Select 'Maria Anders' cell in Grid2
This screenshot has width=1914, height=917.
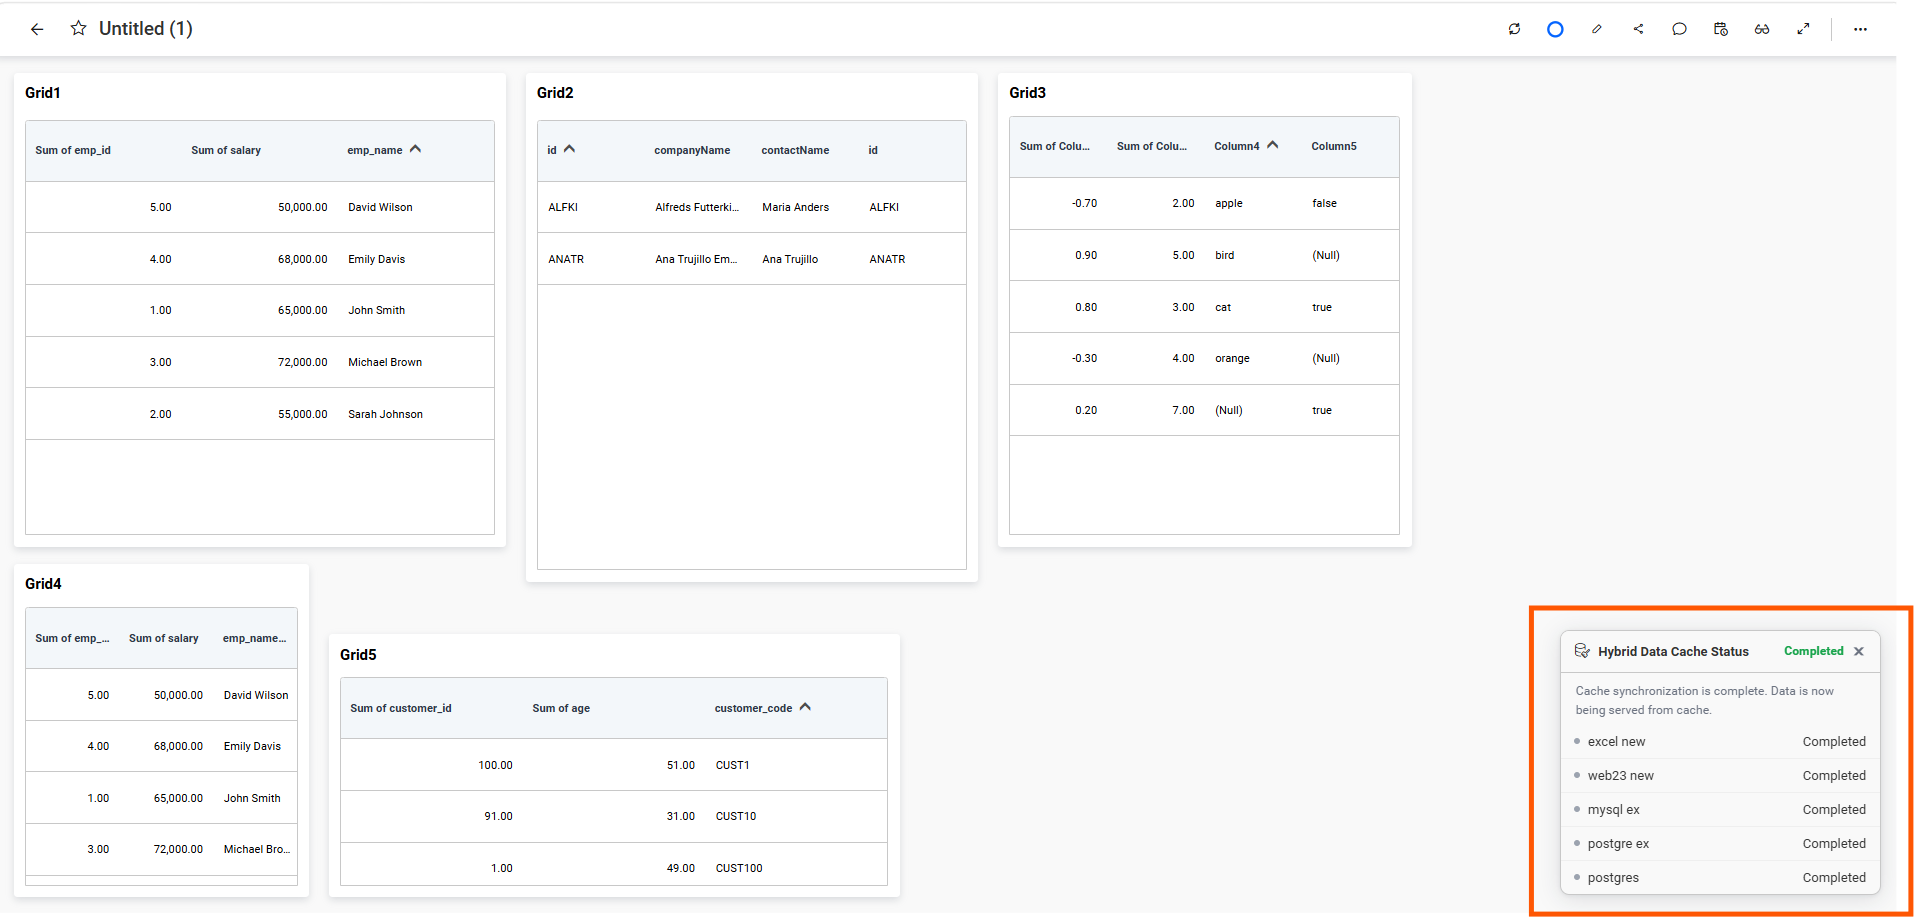coord(795,207)
